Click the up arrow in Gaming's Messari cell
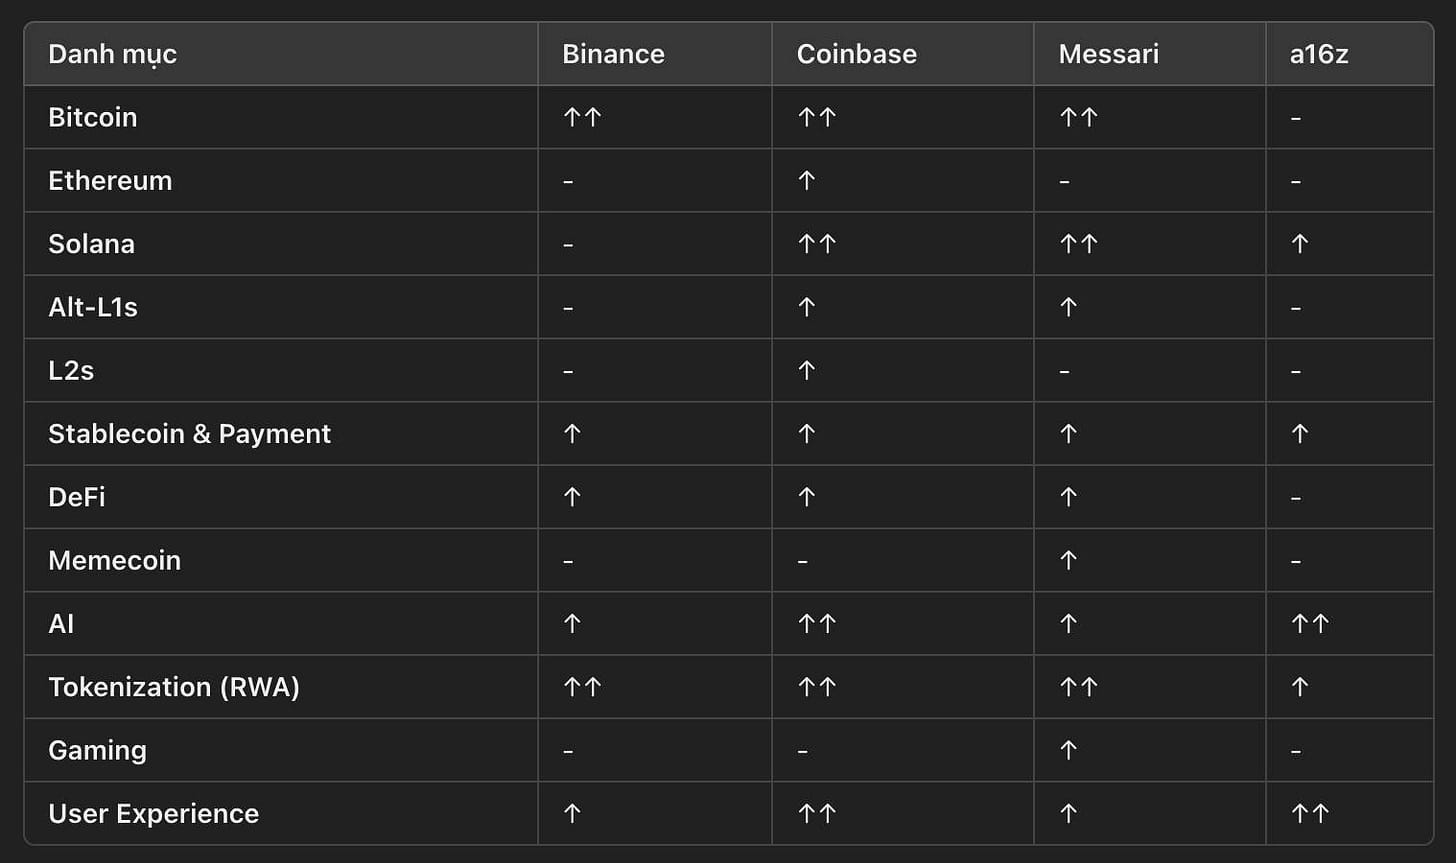Viewport: 1456px width, 863px height. 1068,750
